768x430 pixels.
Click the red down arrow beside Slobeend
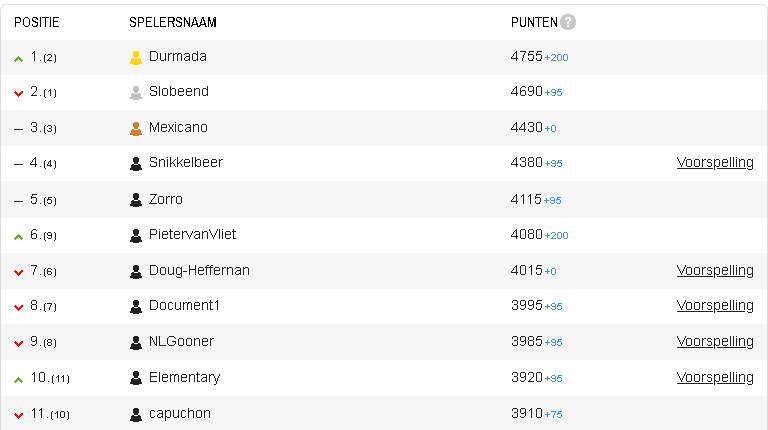click(19, 94)
